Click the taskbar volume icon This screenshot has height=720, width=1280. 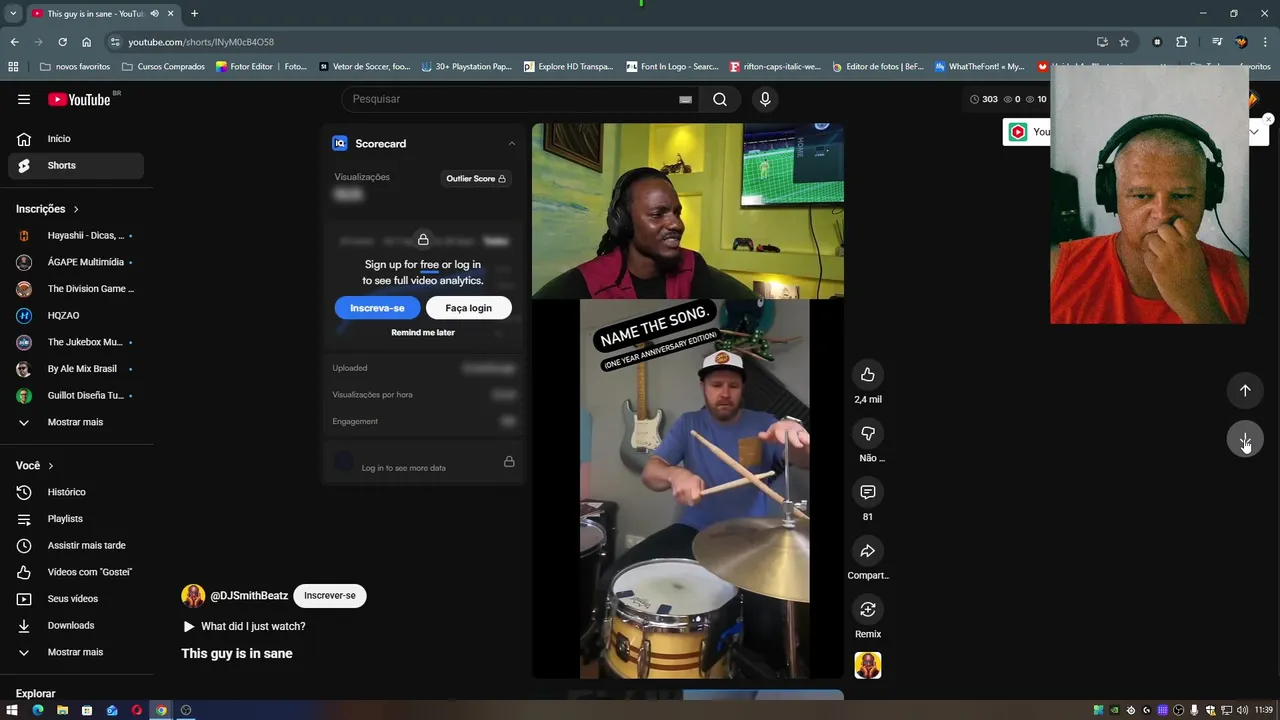coord(1242,710)
